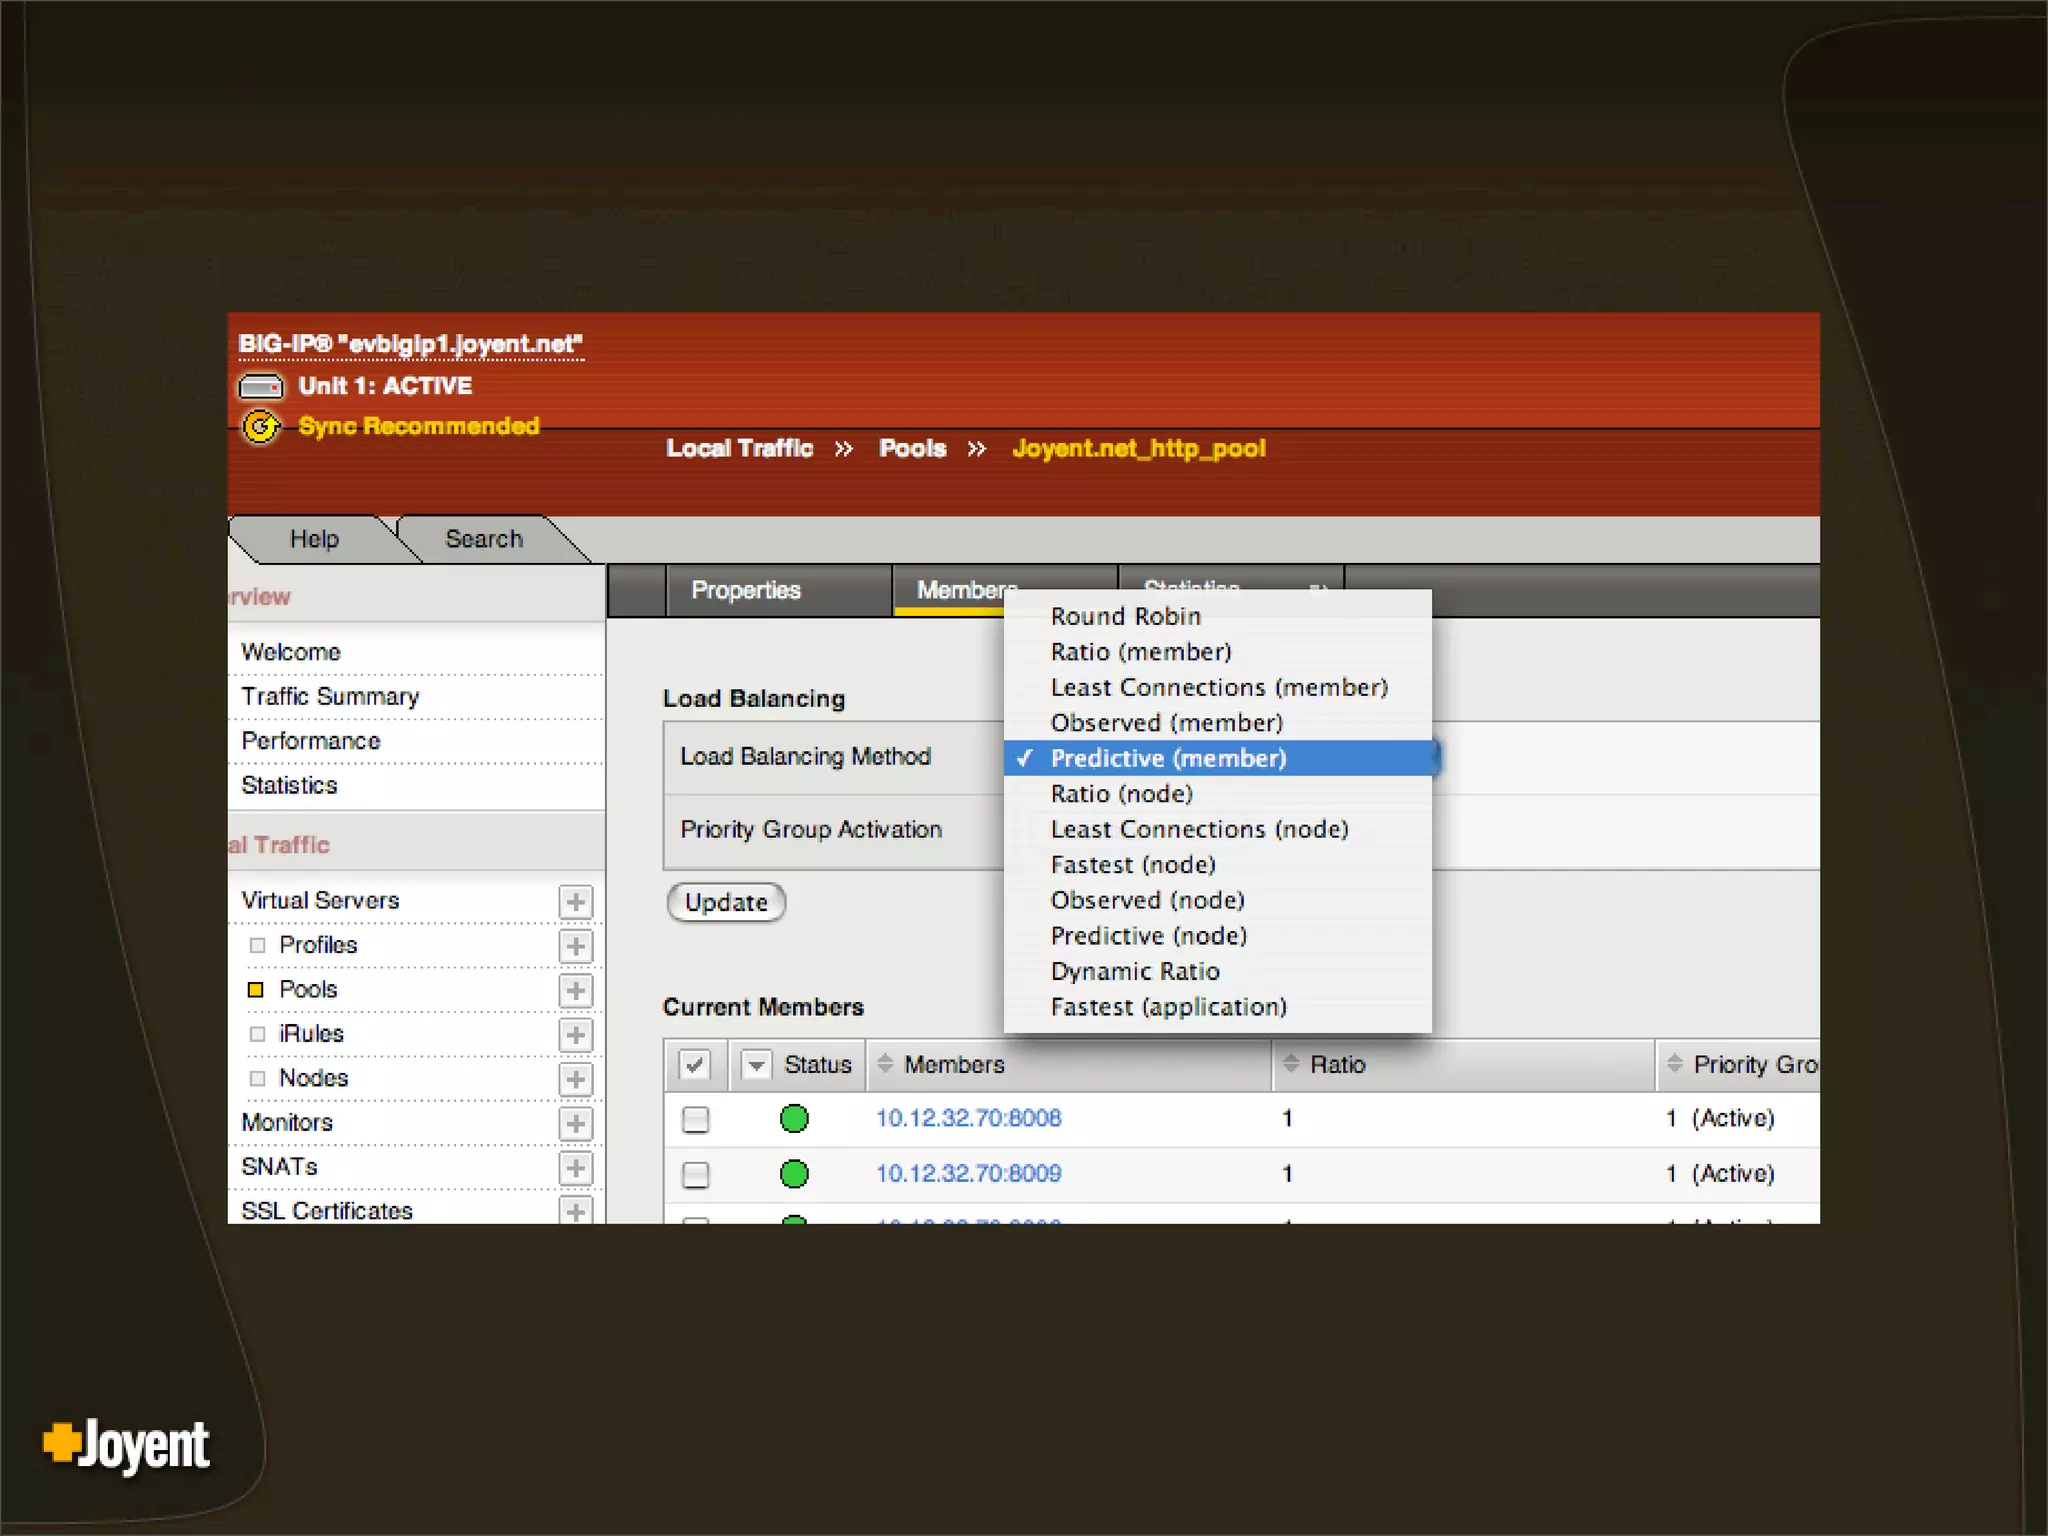Screen dimensions: 2048x1536
Task: Open the Status filter dropdown arrow
Action: [x=756, y=1065]
